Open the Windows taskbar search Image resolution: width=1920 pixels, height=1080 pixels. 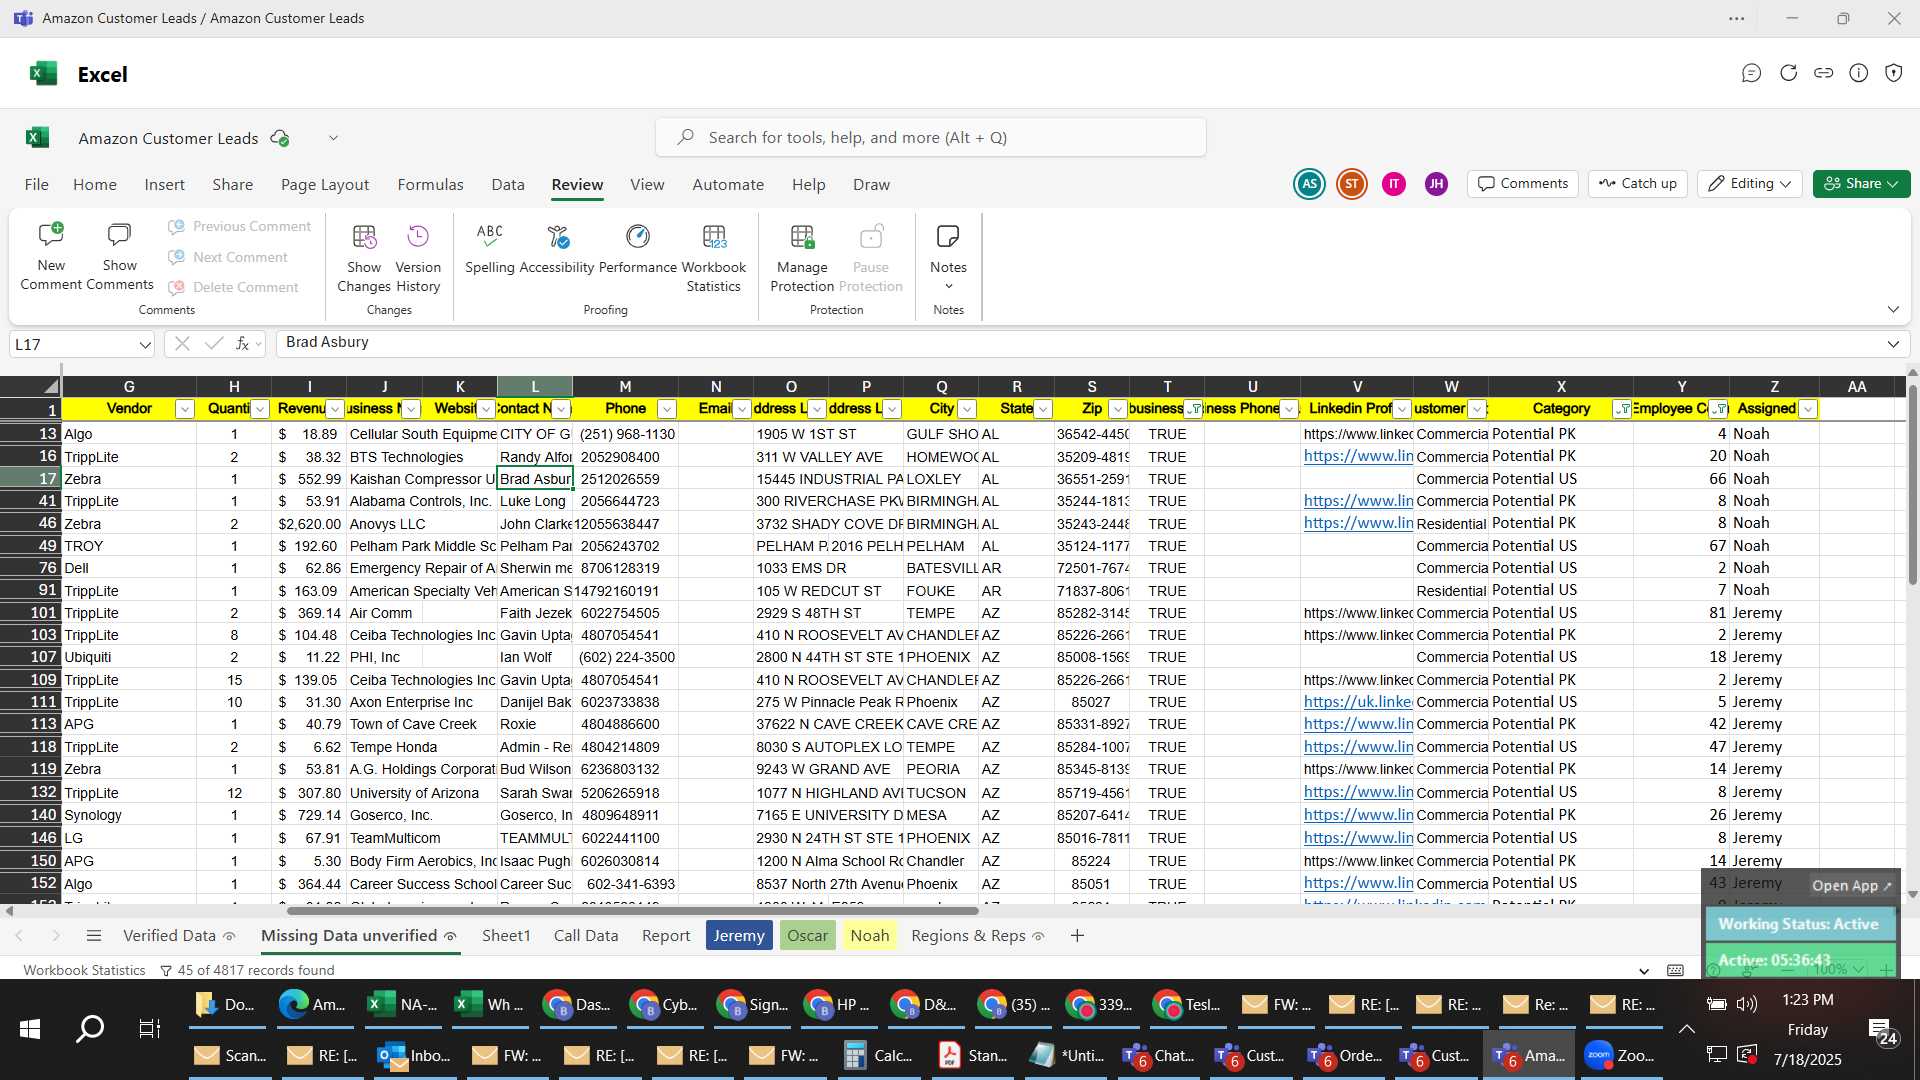(90, 1029)
